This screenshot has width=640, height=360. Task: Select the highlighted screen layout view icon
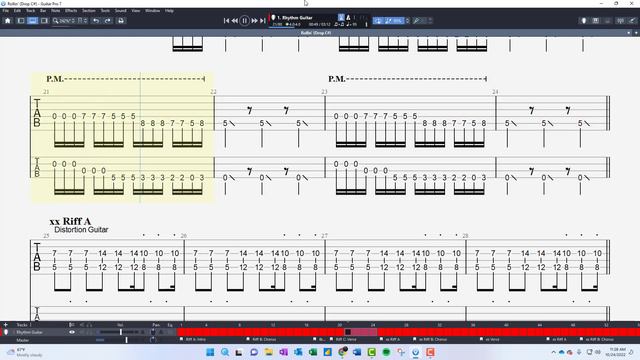point(32,20)
